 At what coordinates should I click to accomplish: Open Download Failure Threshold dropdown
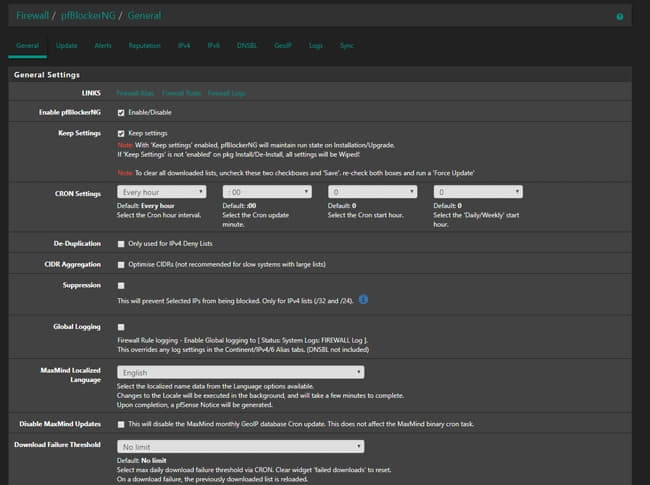tap(240, 446)
